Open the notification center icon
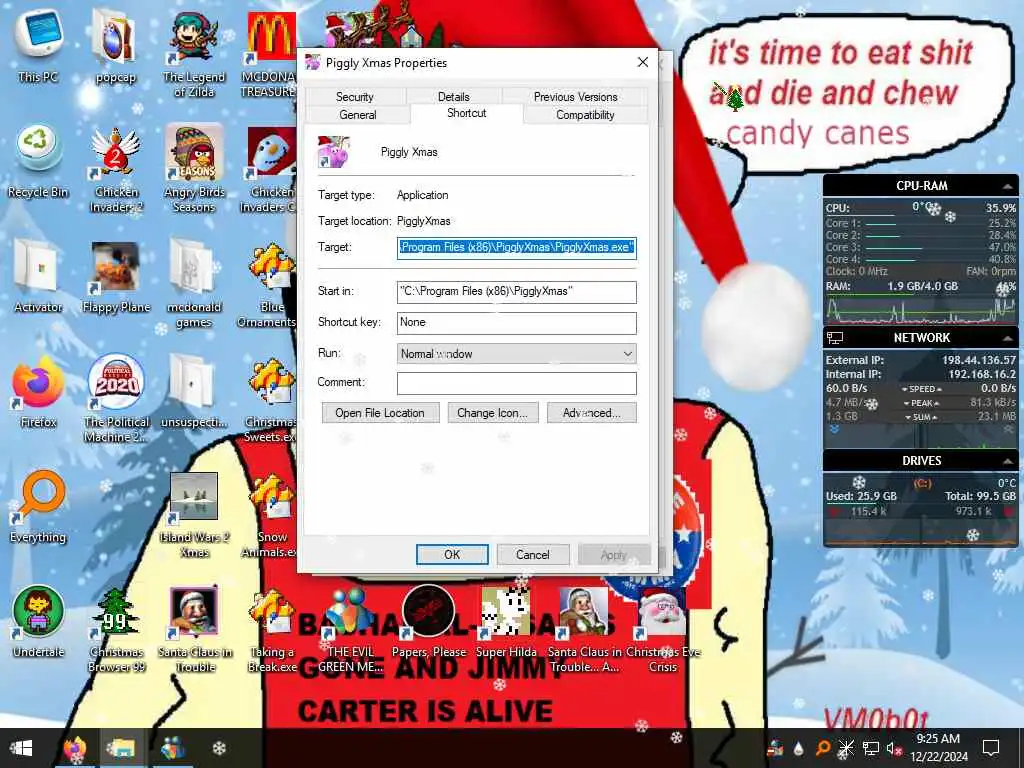 point(991,748)
